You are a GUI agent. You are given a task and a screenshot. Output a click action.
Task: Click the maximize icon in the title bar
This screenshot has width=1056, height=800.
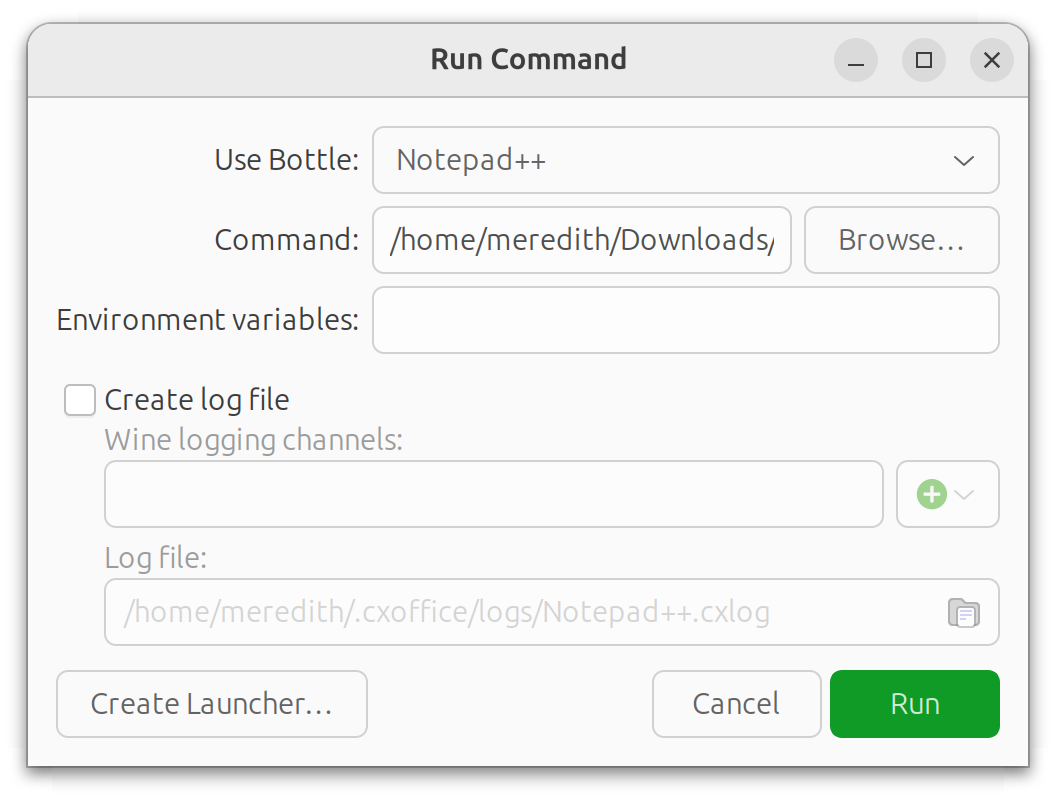(x=923, y=60)
